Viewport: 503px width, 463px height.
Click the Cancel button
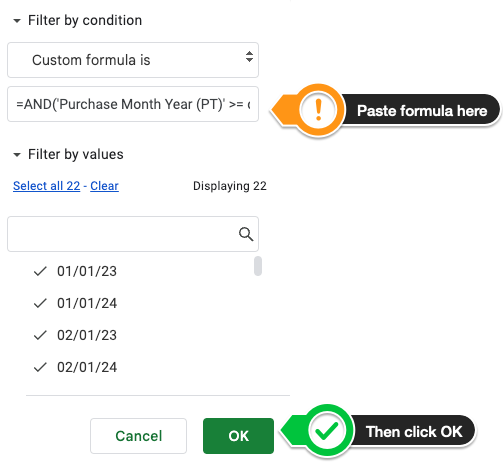pos(138,436)
